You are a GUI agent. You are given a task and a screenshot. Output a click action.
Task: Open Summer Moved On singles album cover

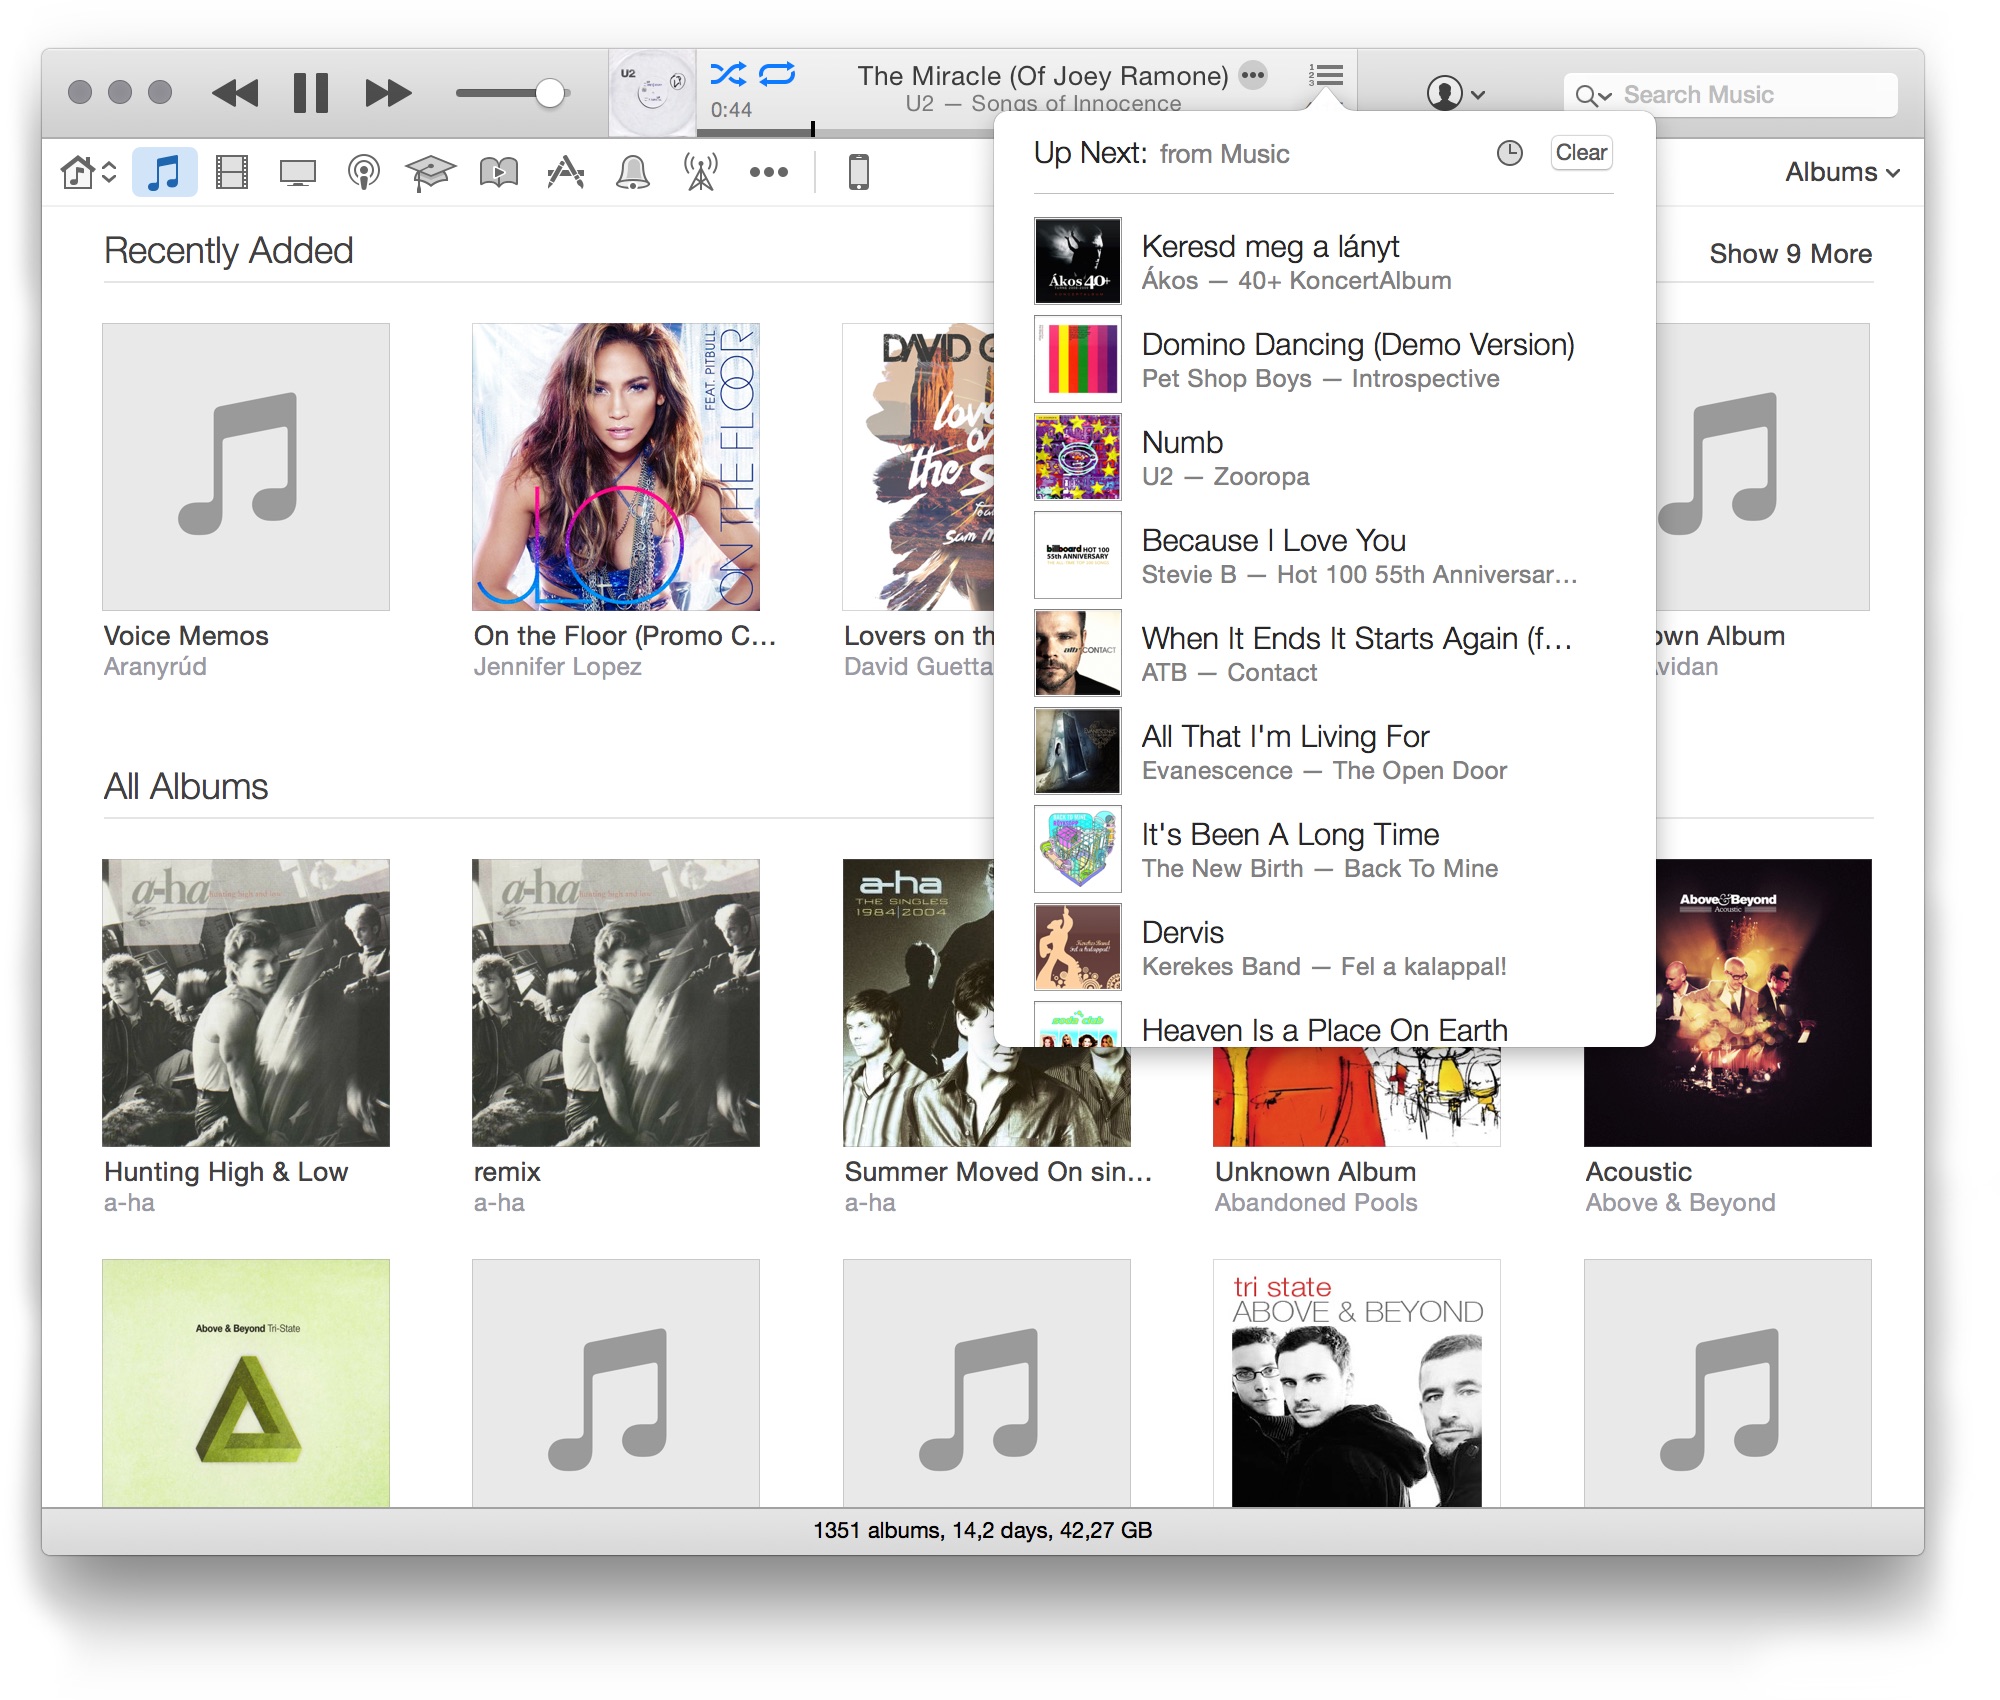pos(918,1003)
